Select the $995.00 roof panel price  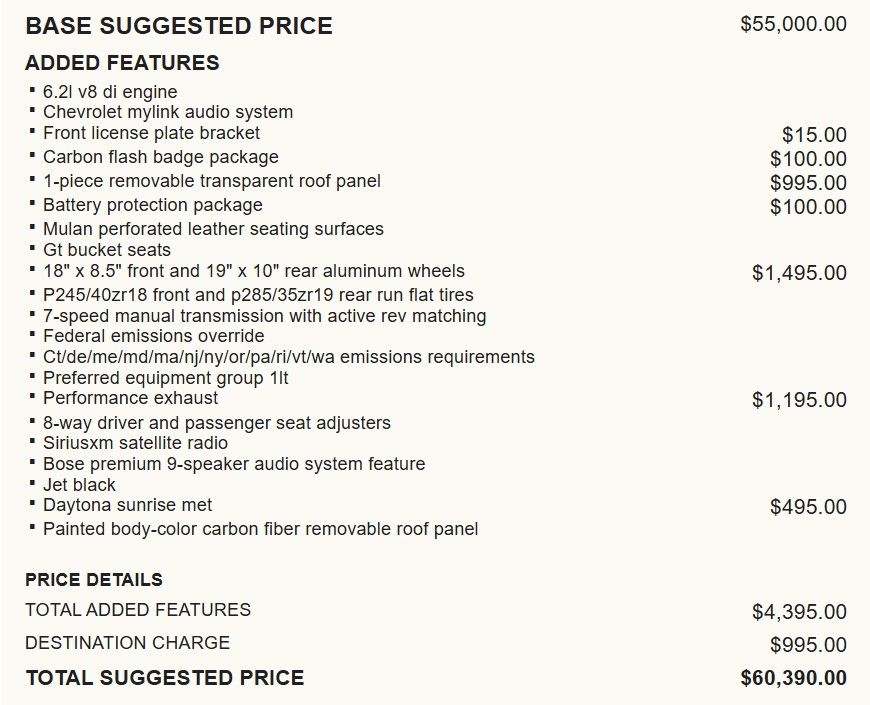point(808,183)
